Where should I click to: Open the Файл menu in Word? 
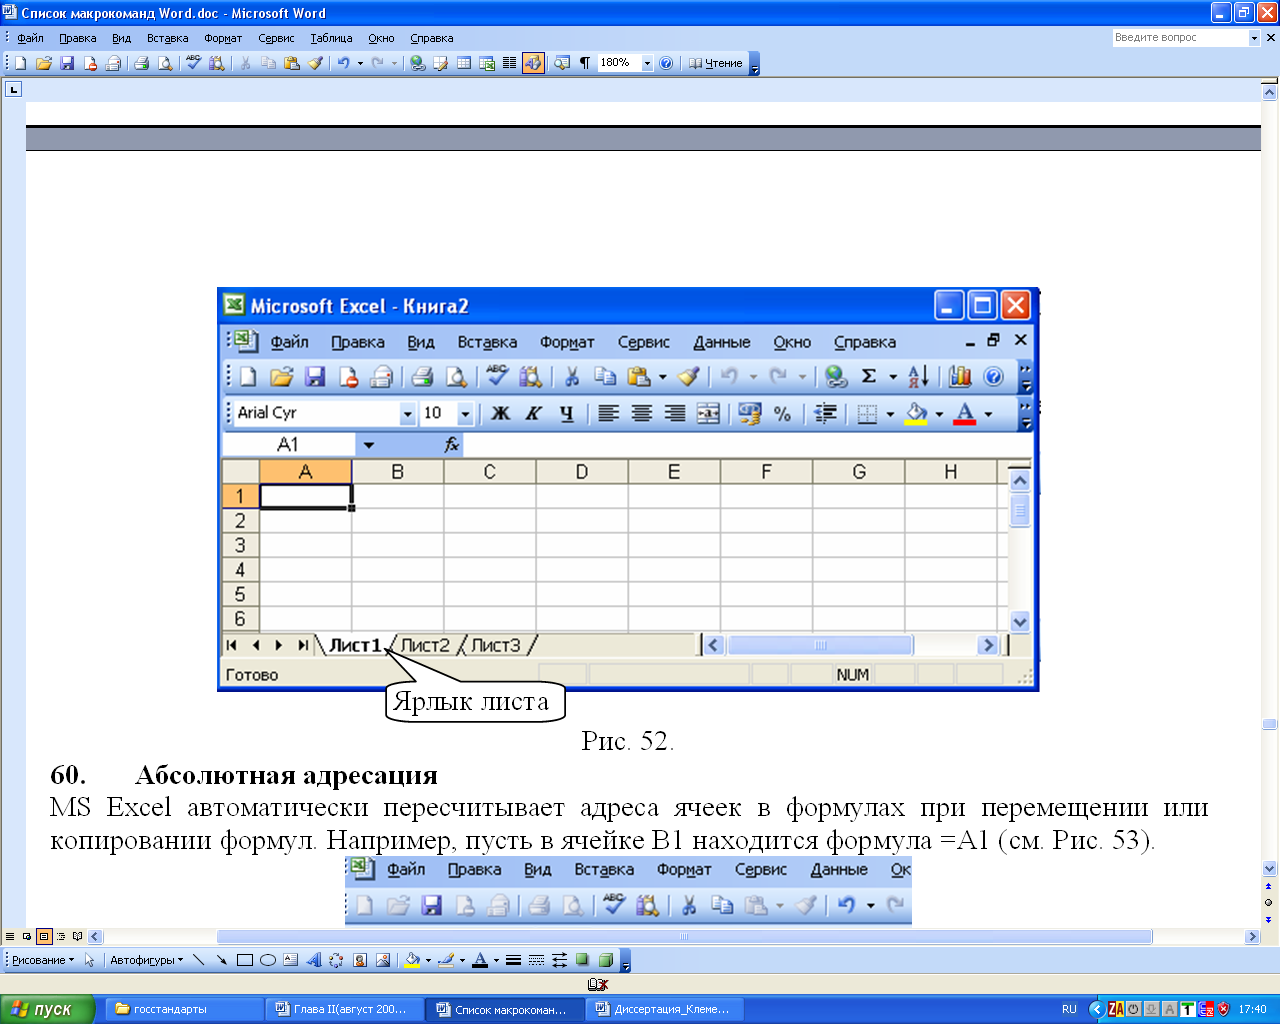pyautogui.click(x=30, y=38)
